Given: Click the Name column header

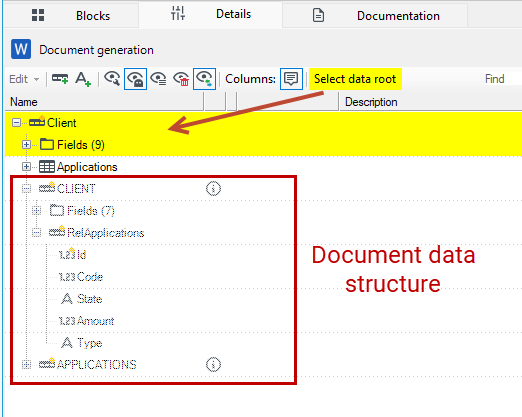Looking at the screenshot, I should [104, 102].
